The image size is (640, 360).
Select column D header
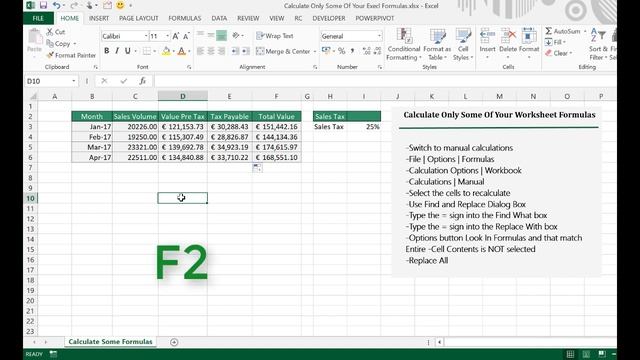[182, 96]
